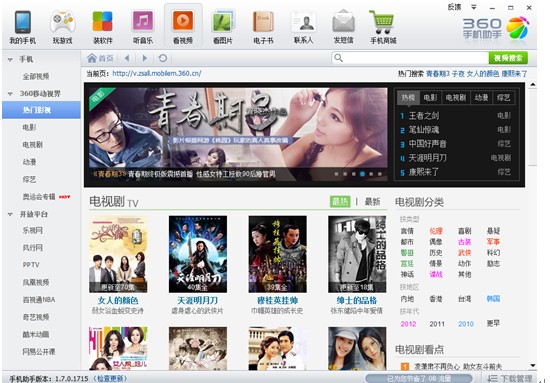Open 凤凰视频 in sidebar
This screenshot has width=550, height=383.
click(36, 282)
